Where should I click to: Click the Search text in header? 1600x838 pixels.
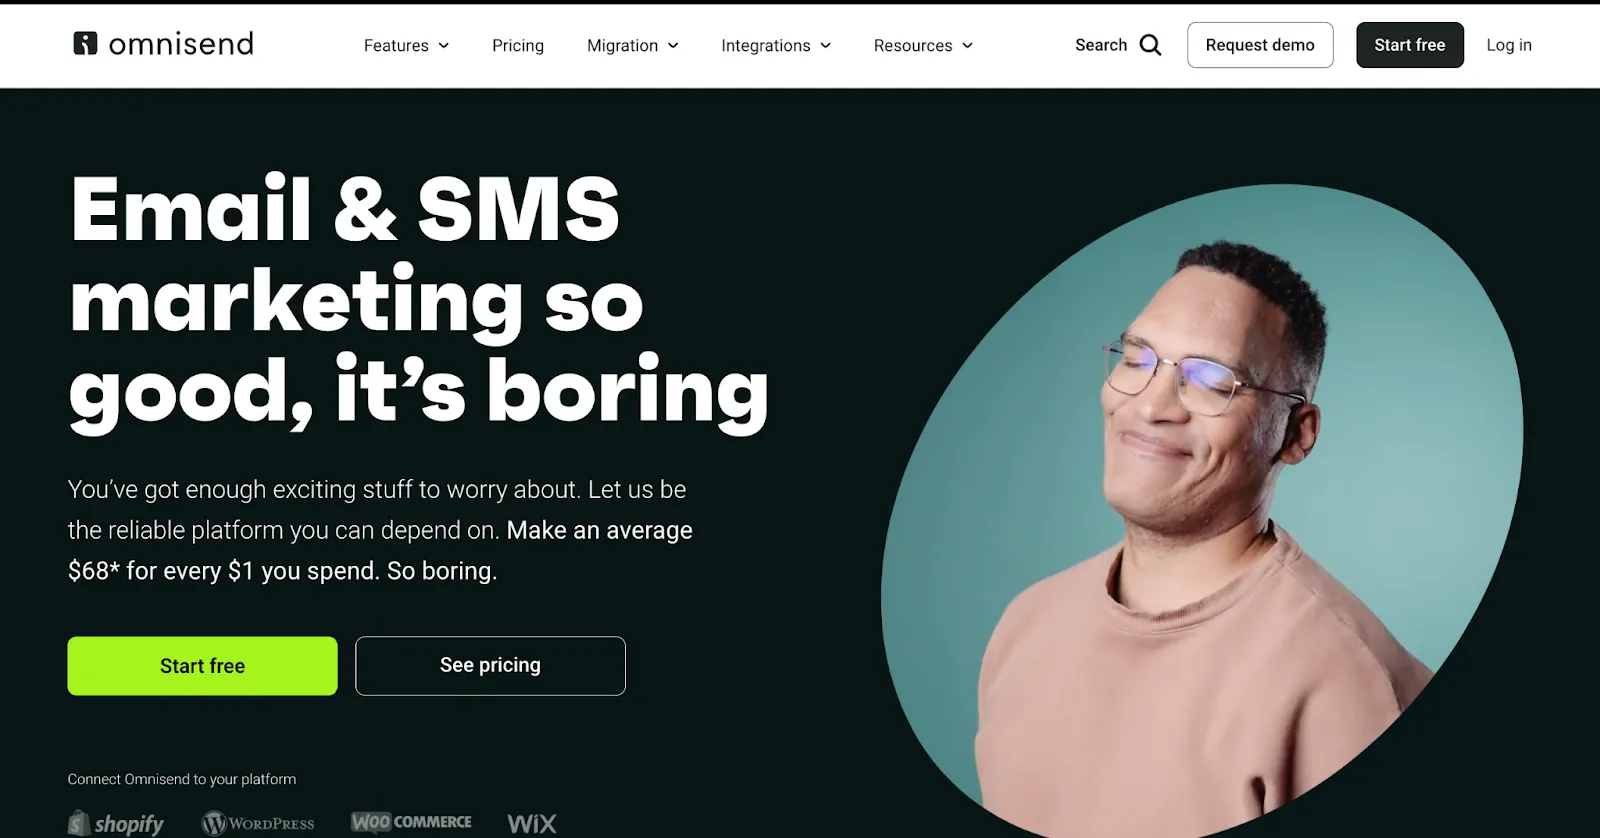pos(1101,45)
